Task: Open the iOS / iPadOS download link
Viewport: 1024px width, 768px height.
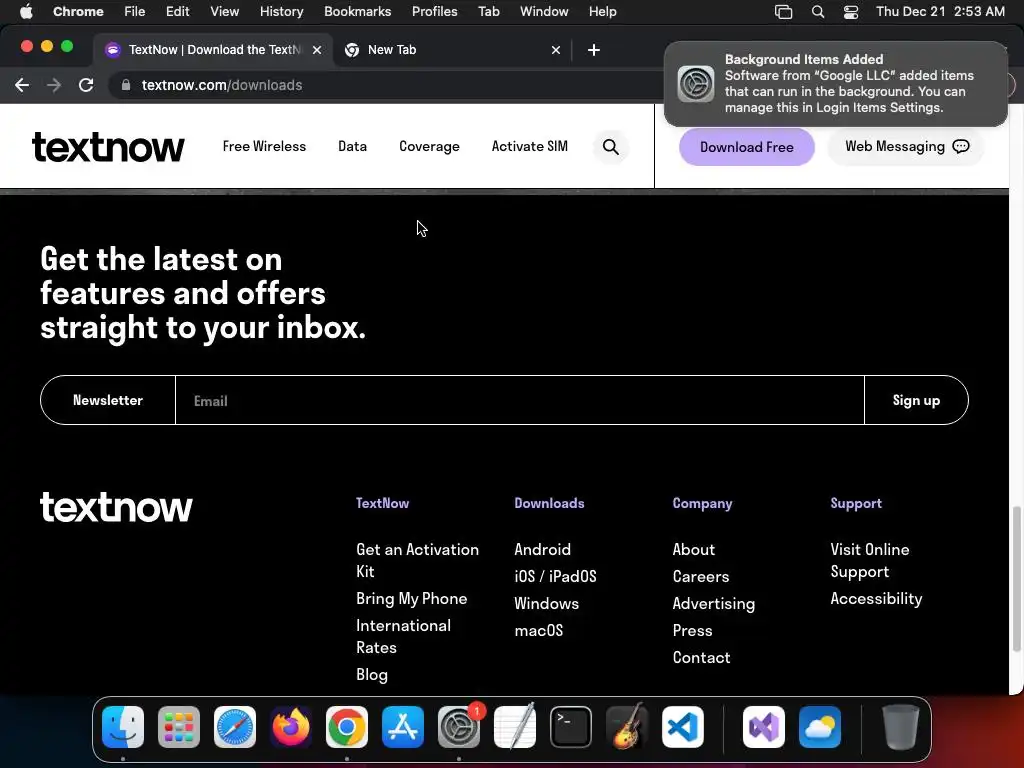Action: [555, 576]
